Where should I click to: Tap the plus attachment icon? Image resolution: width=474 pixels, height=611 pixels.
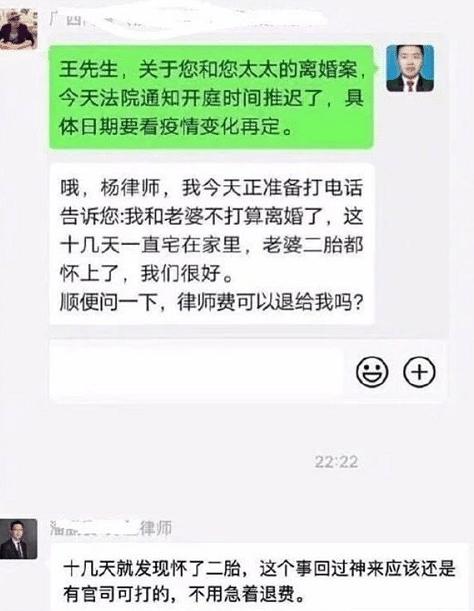pos(419,371)
